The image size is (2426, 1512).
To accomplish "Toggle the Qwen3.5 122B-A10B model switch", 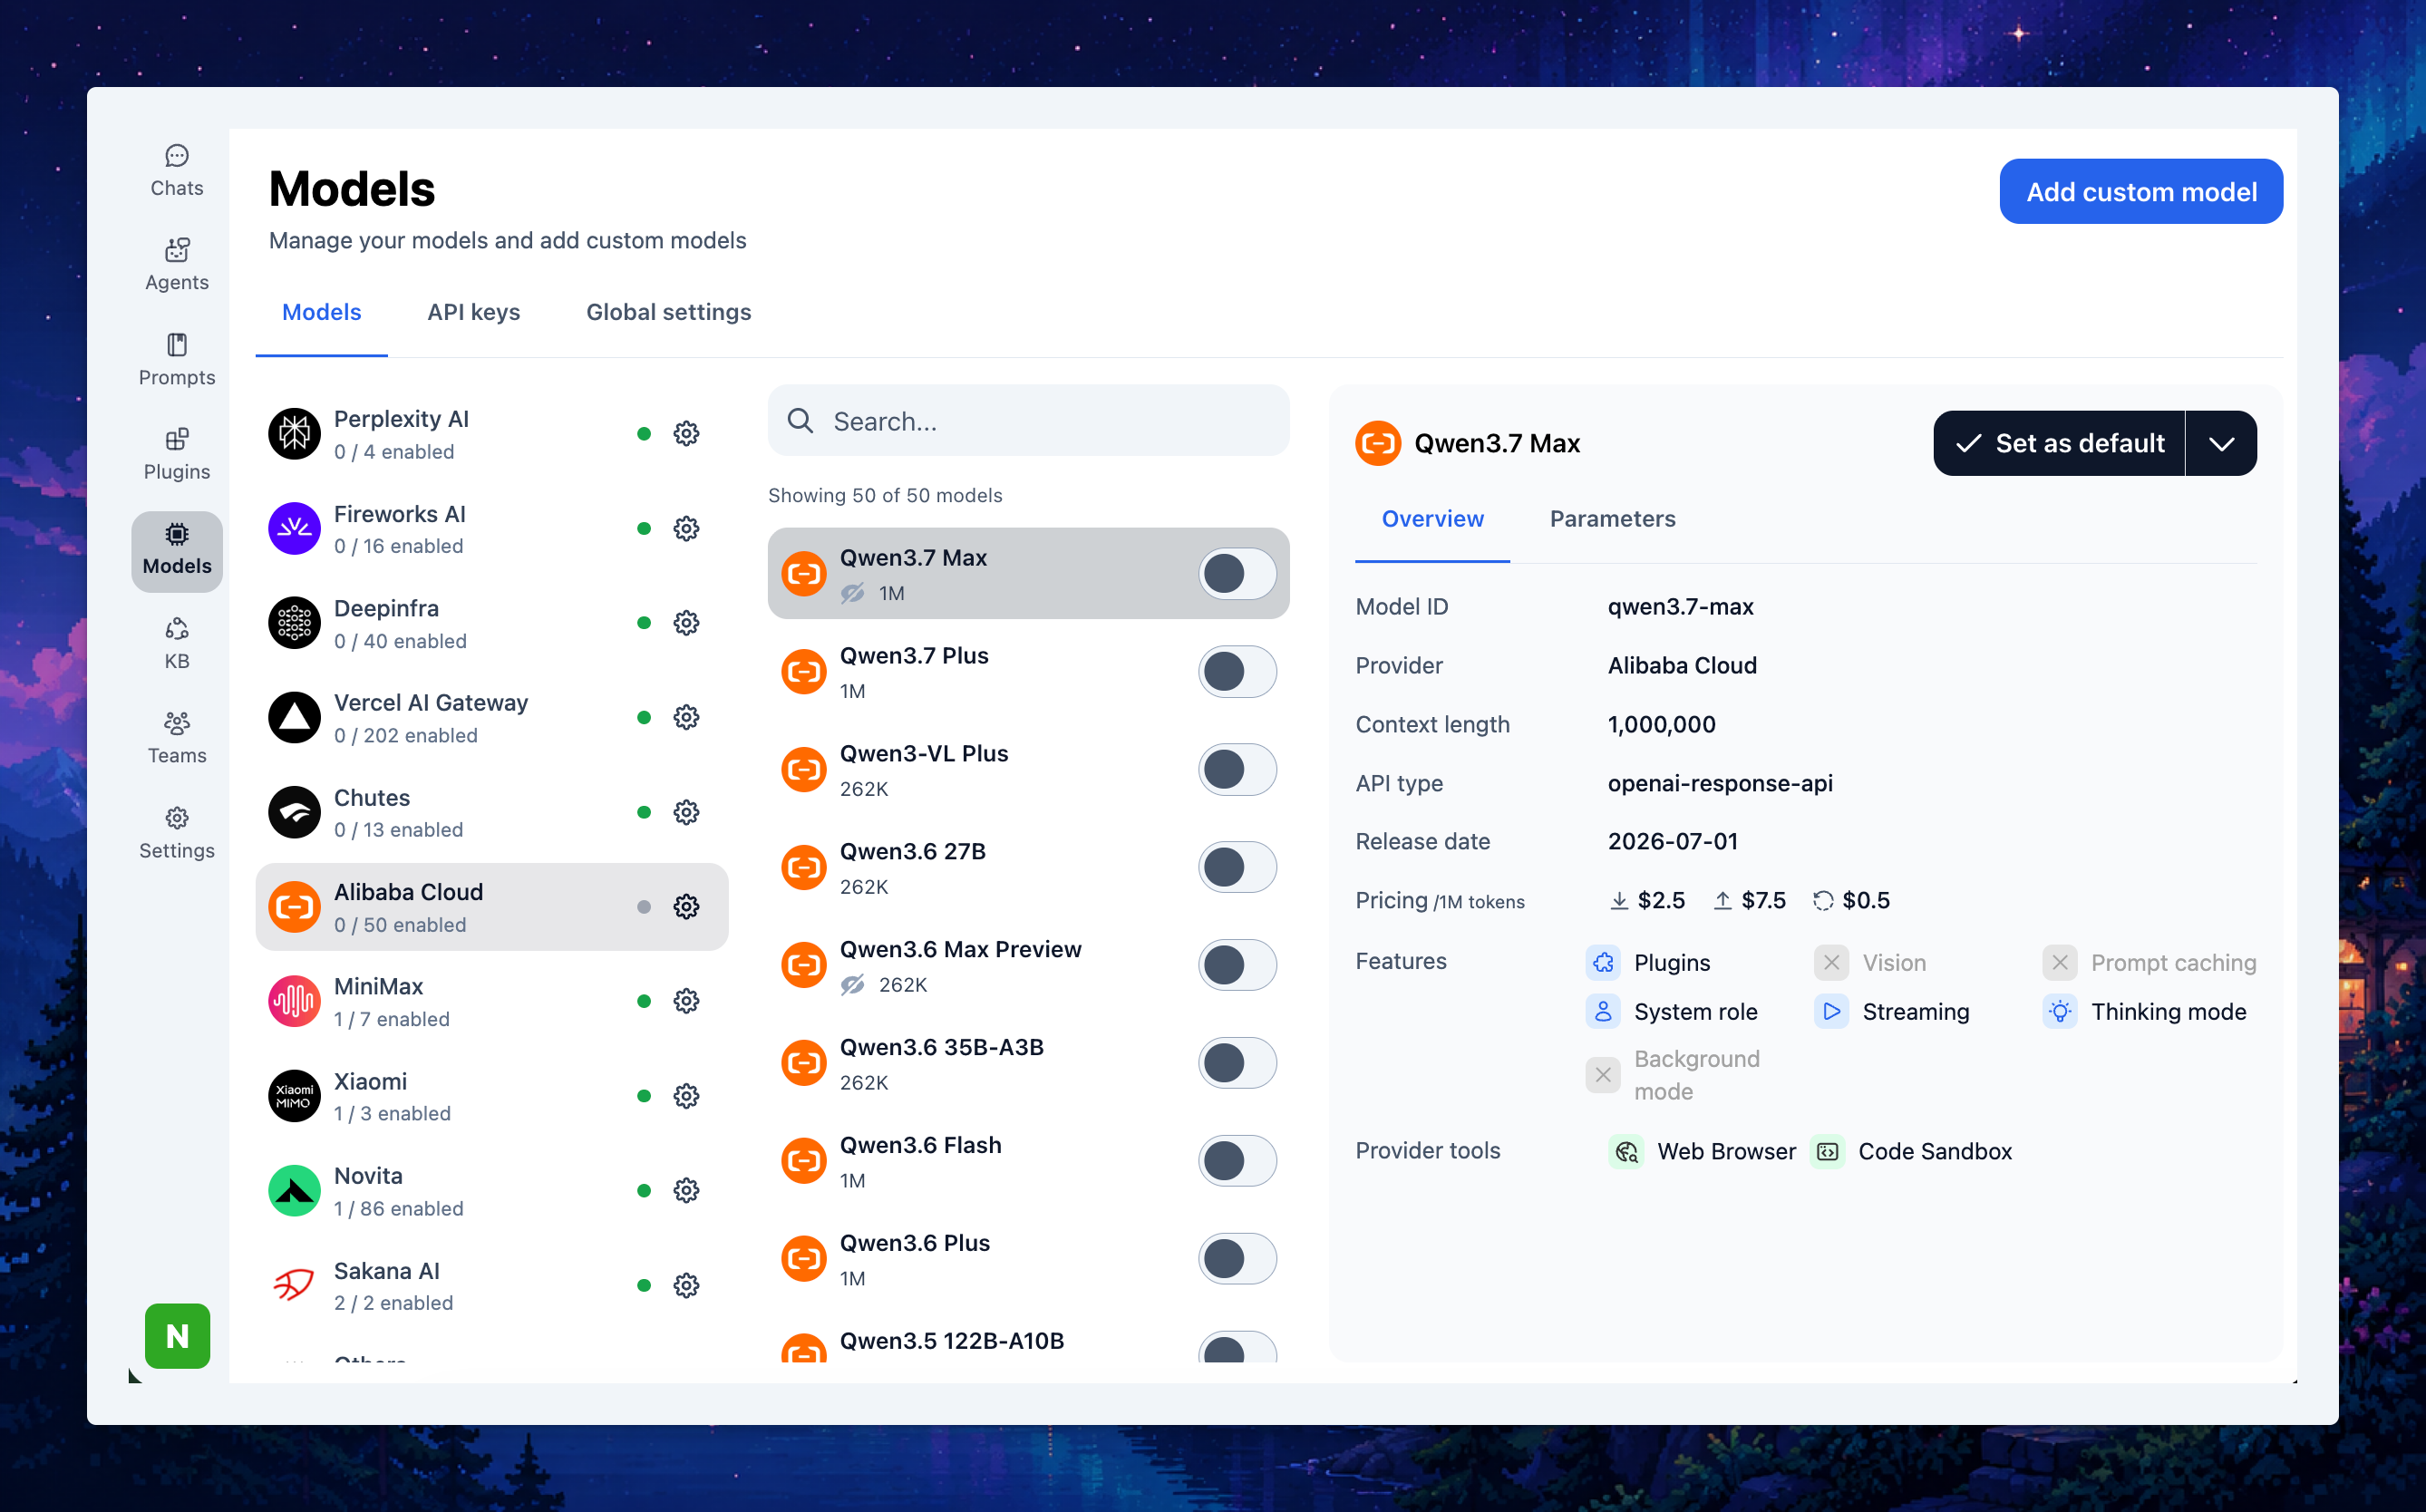I will pos(1237,1347).
